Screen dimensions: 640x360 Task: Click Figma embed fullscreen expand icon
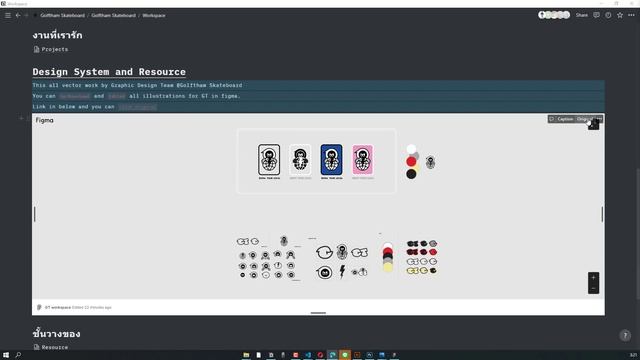coord(593,125)
